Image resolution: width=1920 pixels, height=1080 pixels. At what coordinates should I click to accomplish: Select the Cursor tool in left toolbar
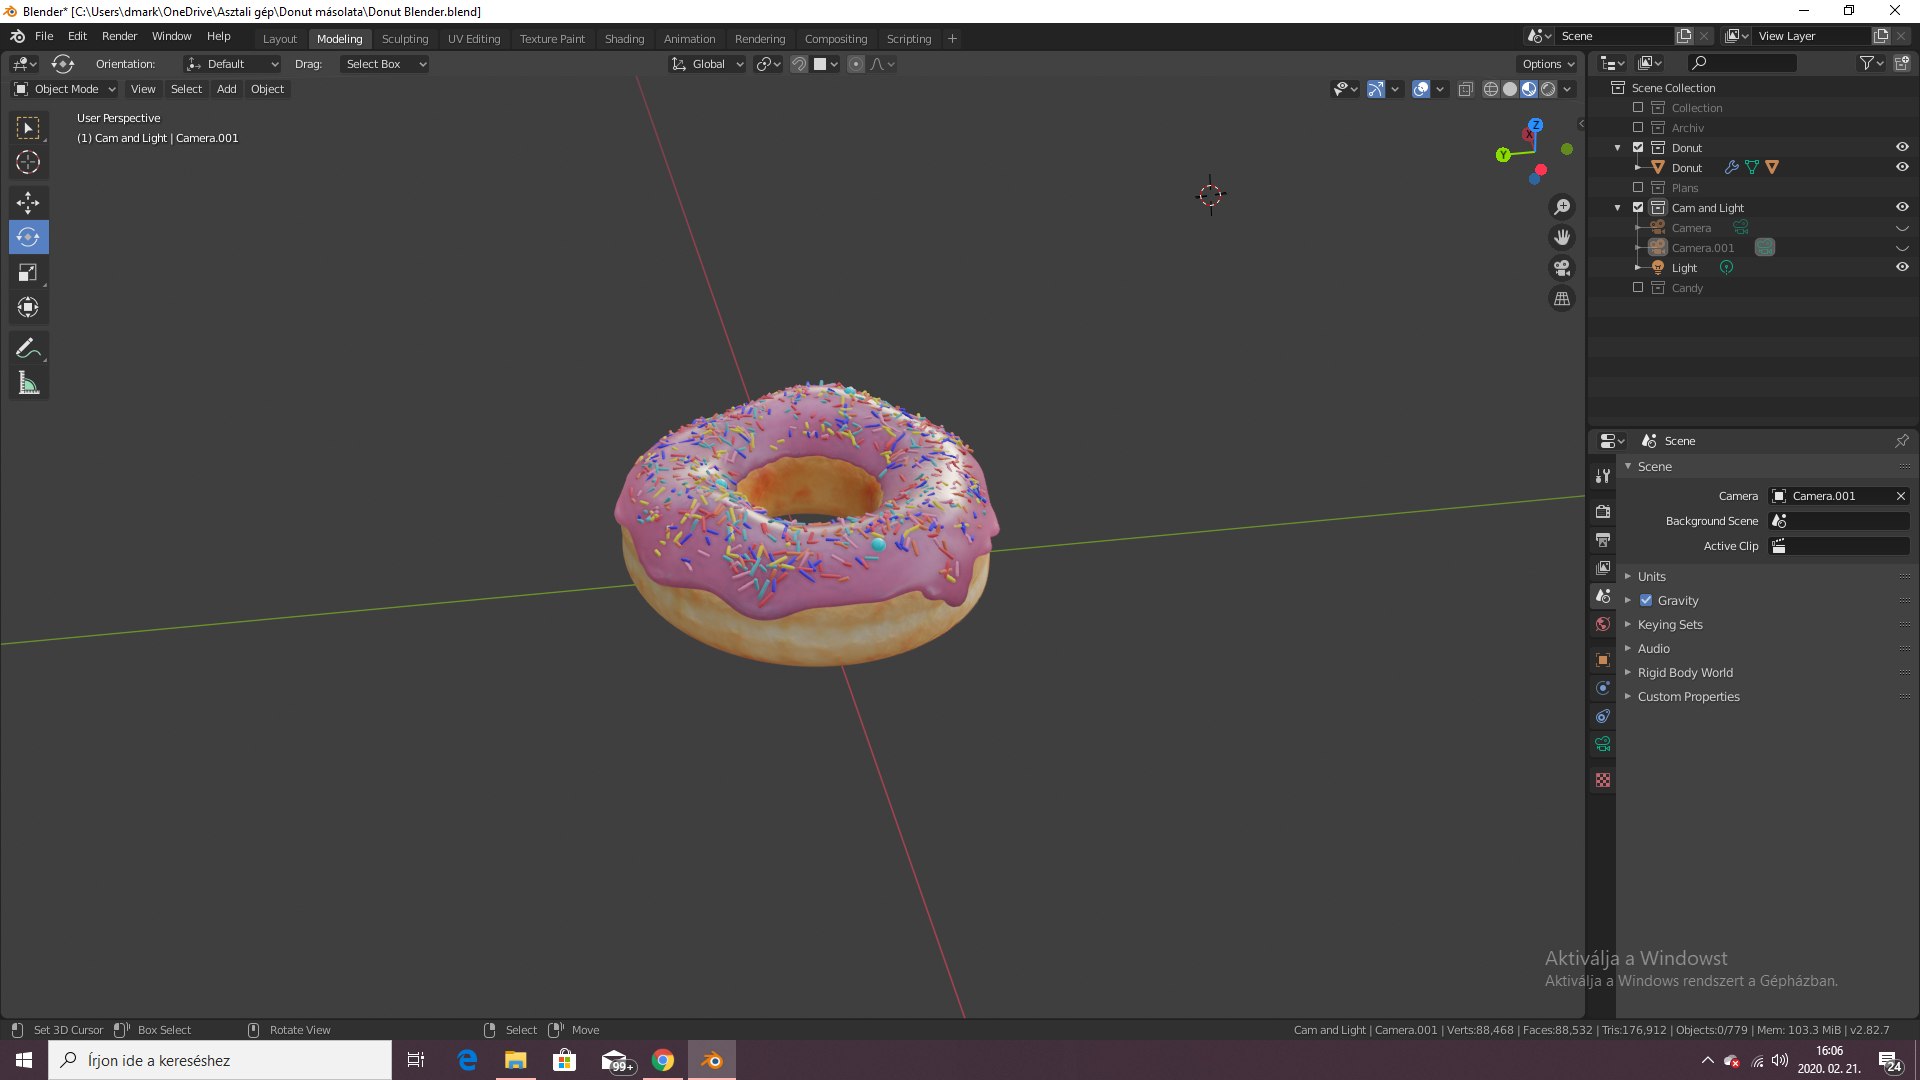28,162
